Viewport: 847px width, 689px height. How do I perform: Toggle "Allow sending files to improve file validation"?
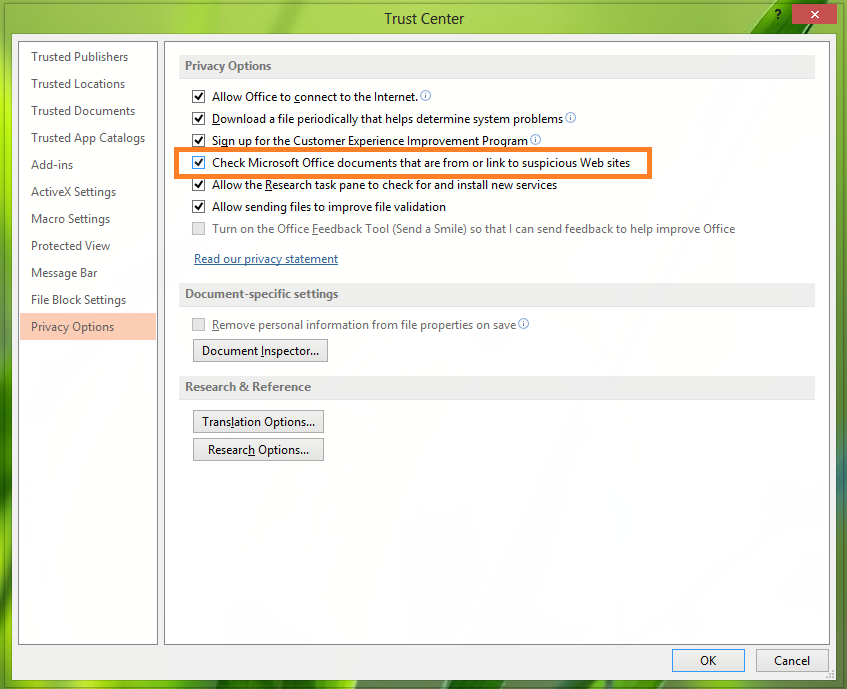[198, 207]
